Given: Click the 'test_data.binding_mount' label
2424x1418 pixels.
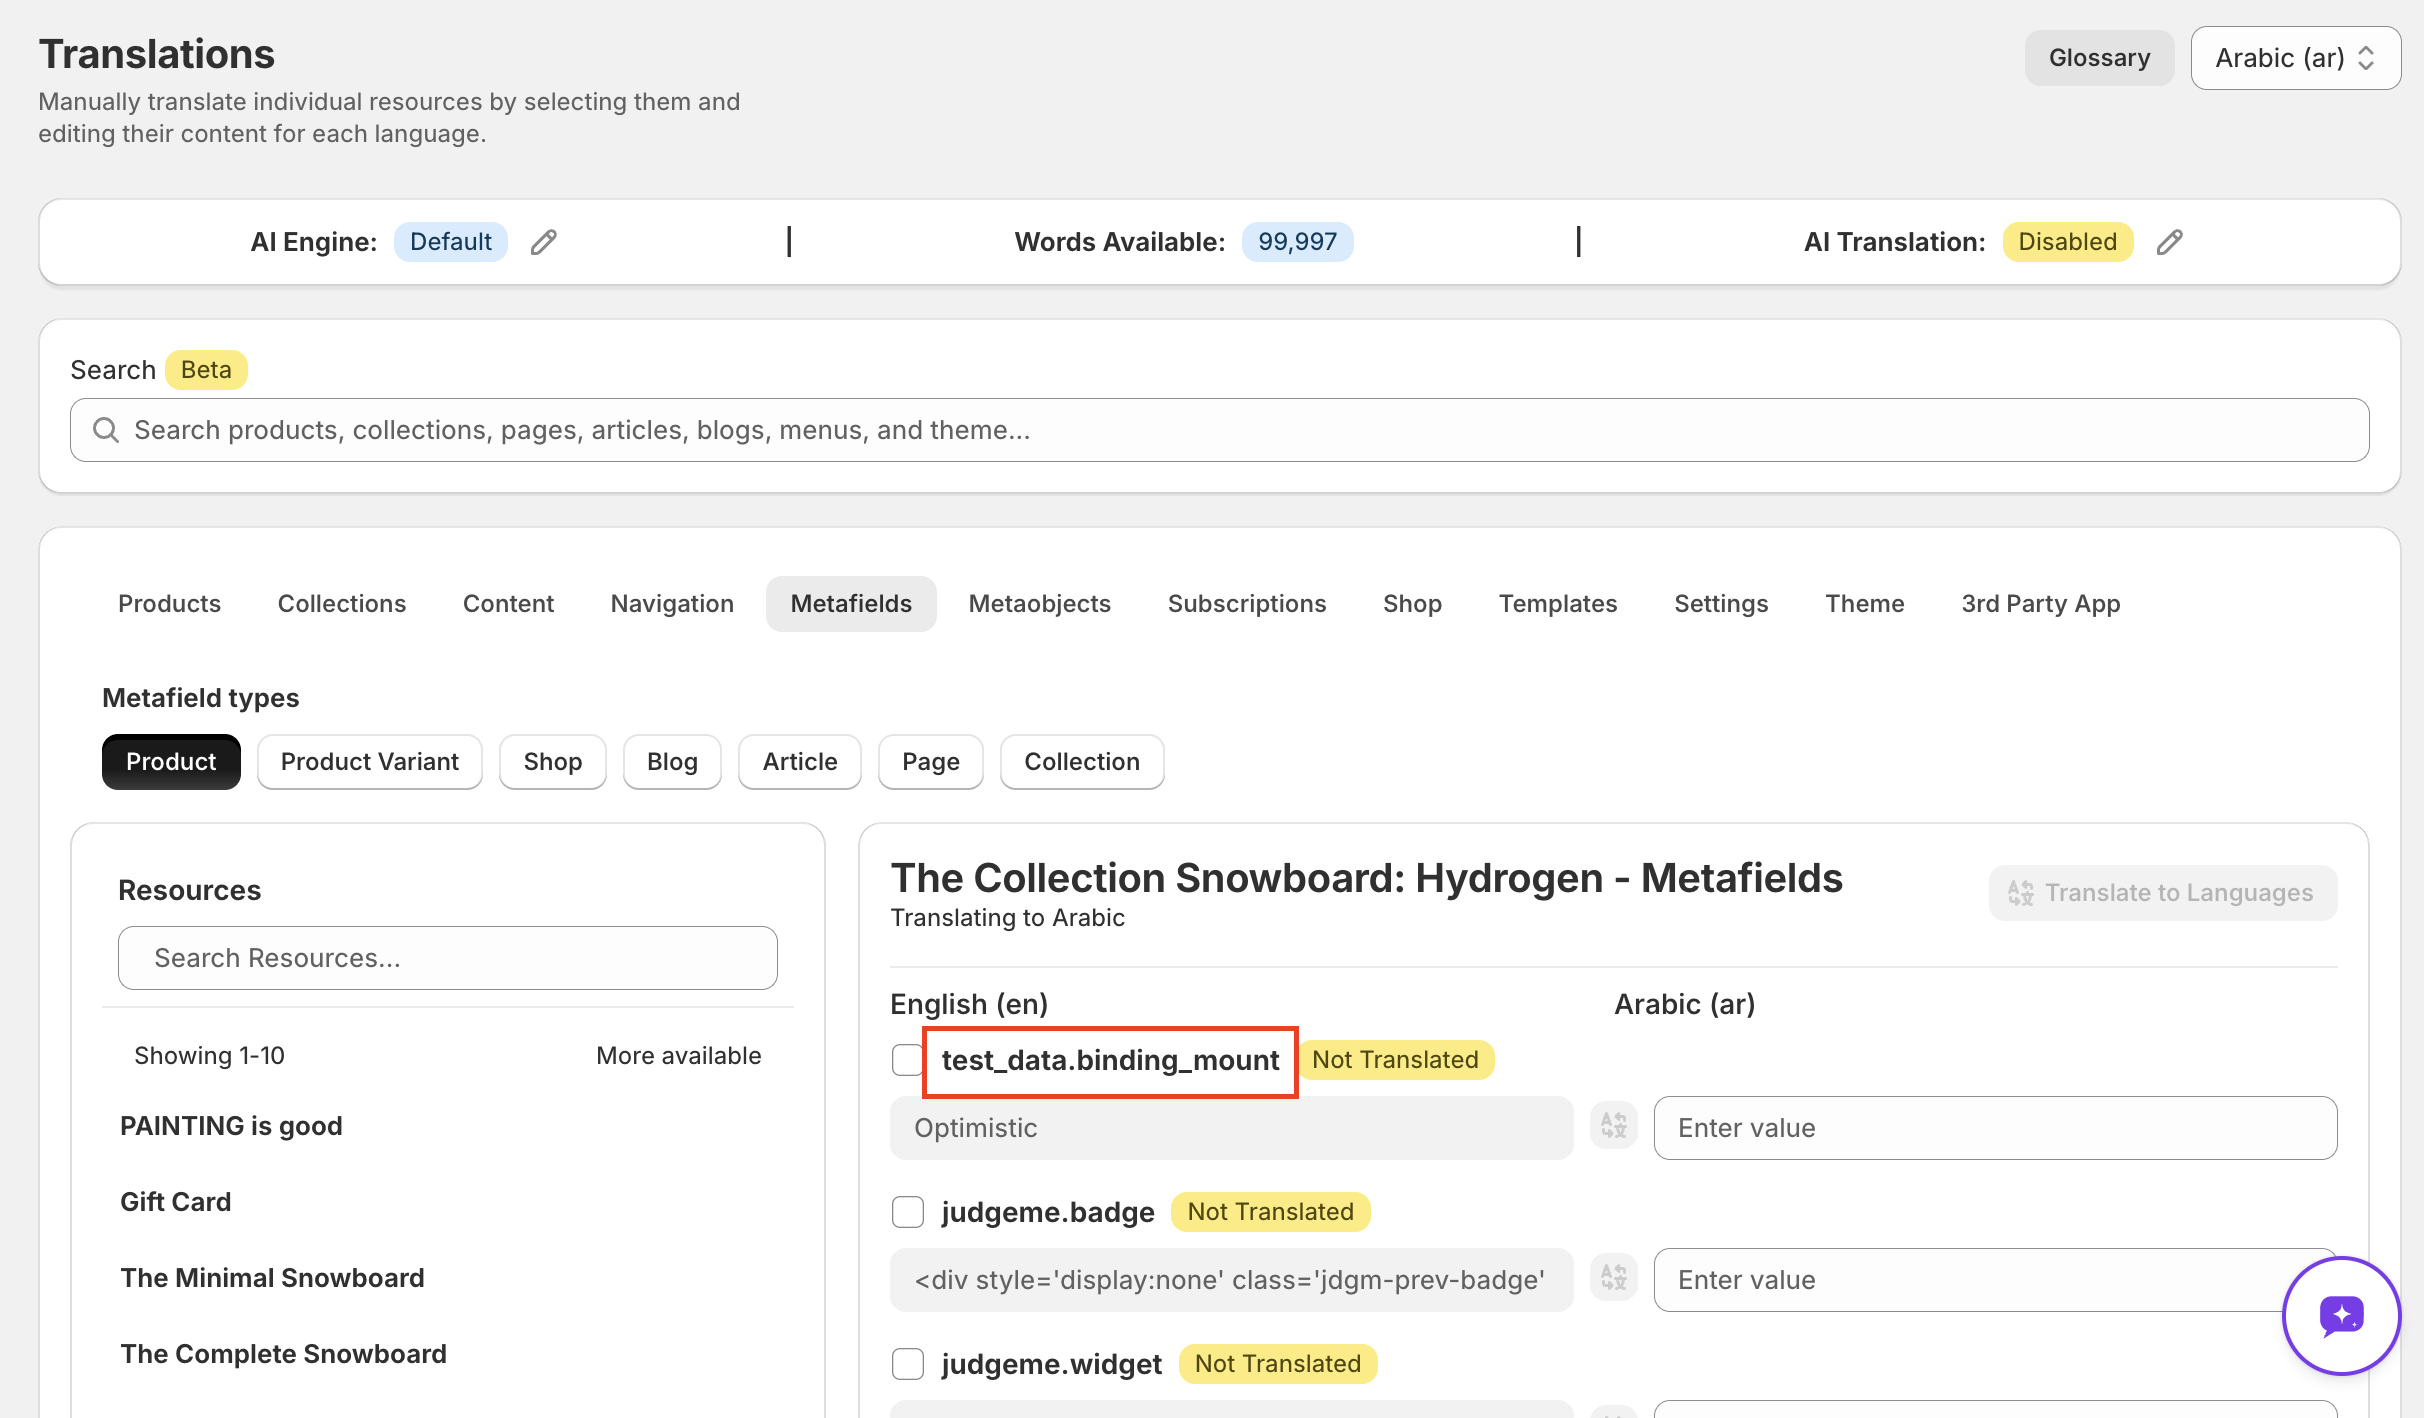Looking at the screenshot, I should pyautogui.click(x=1110, y=1060).
